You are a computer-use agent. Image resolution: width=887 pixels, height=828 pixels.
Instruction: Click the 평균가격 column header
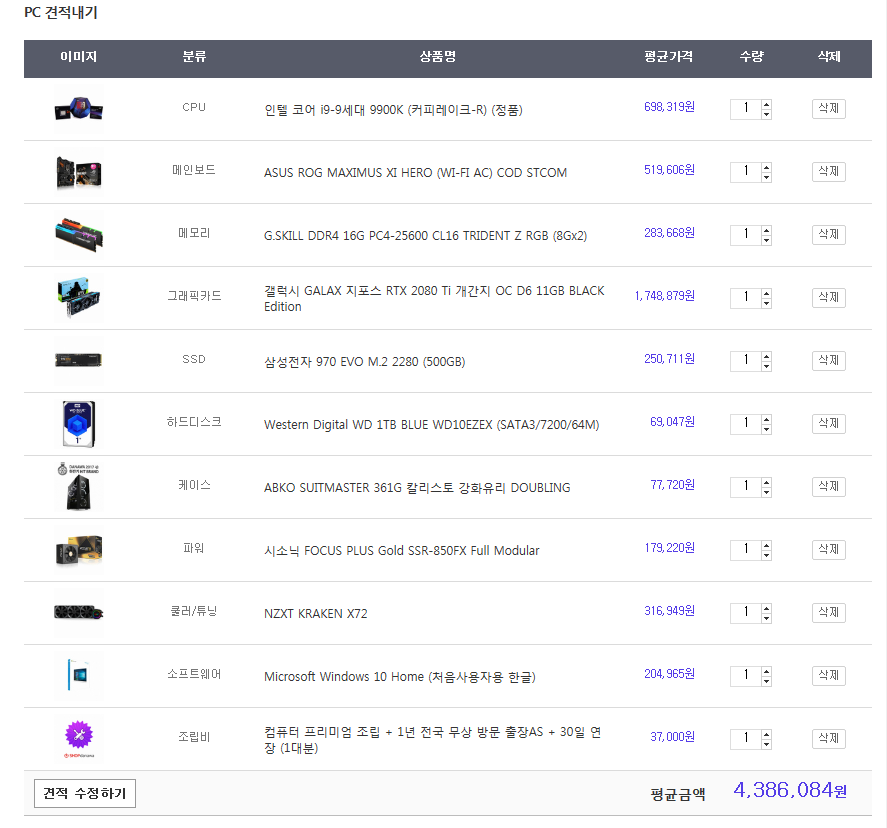click(668, 57)
